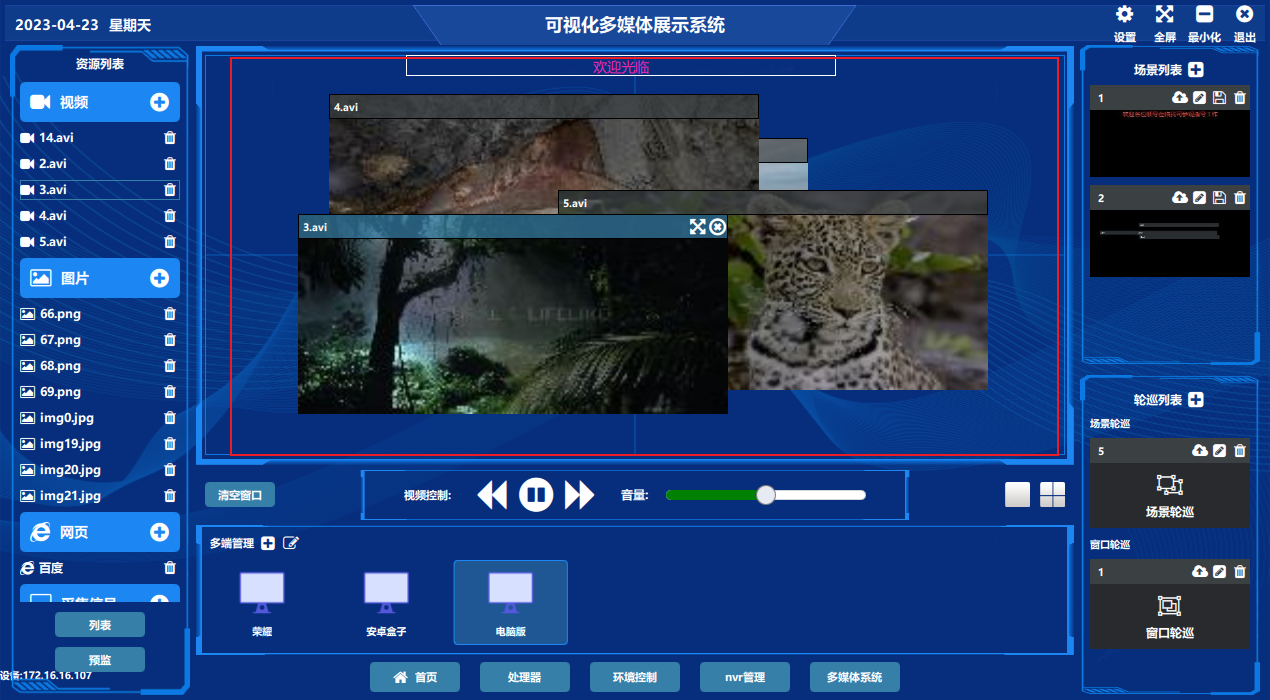This screenshot has width=1270, height=700.
Task: Click the 清空窗口 button
Action: point(240,495)
